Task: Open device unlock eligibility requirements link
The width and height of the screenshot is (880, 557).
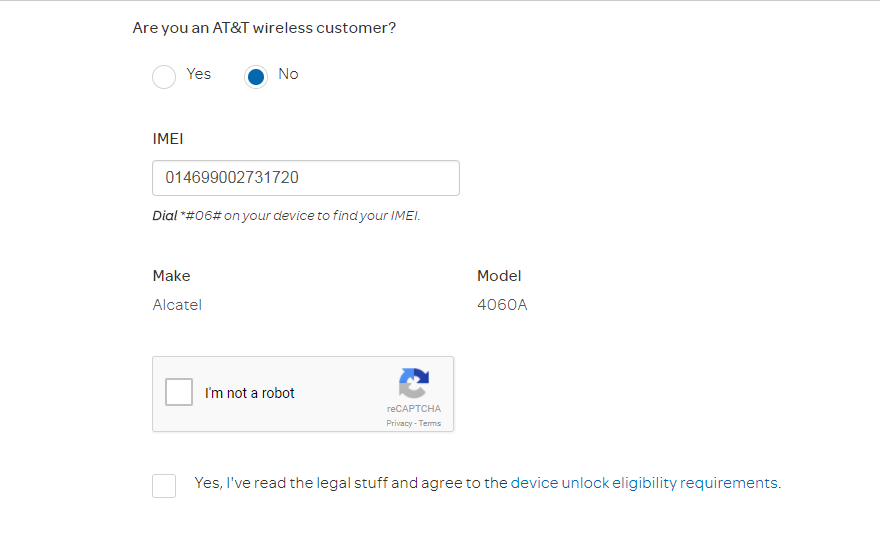Action: pos(644,483)
